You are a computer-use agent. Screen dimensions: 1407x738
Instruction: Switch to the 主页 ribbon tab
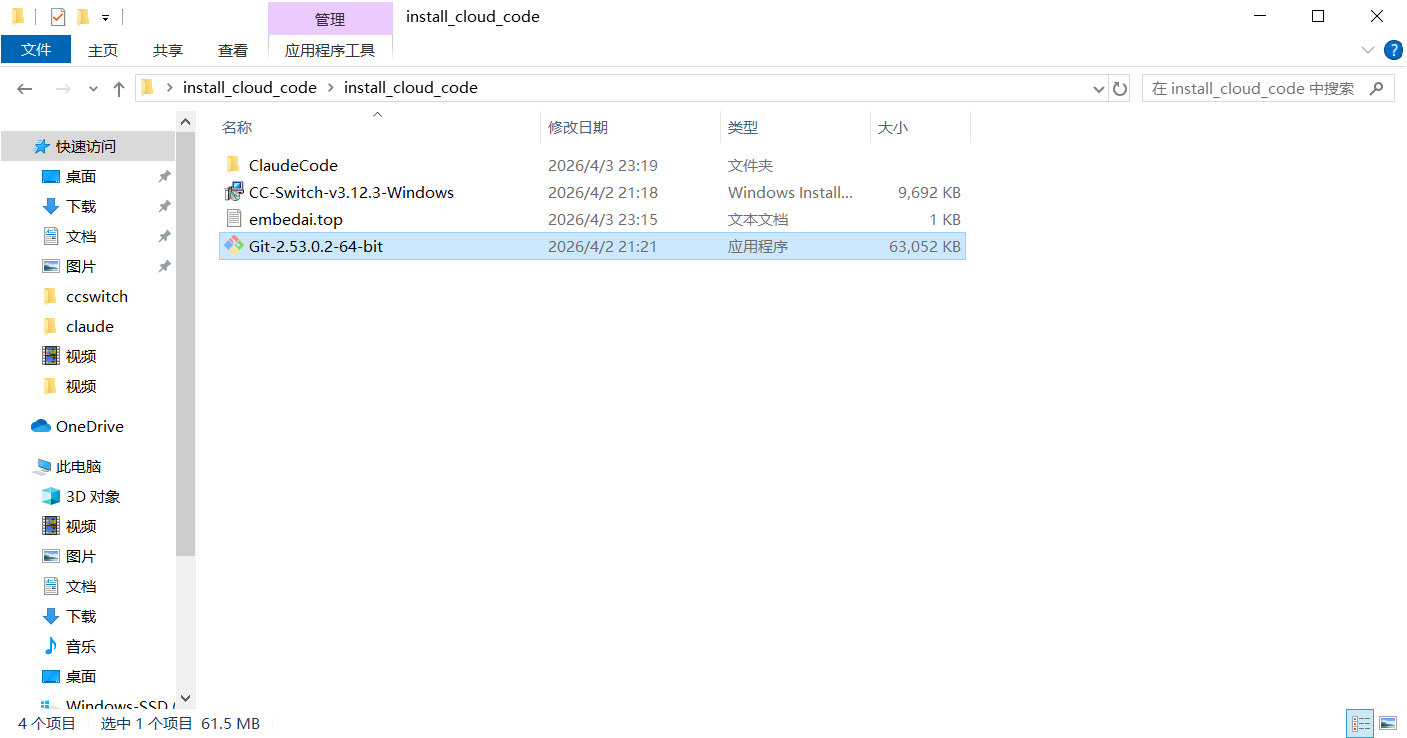pos(103,50)
